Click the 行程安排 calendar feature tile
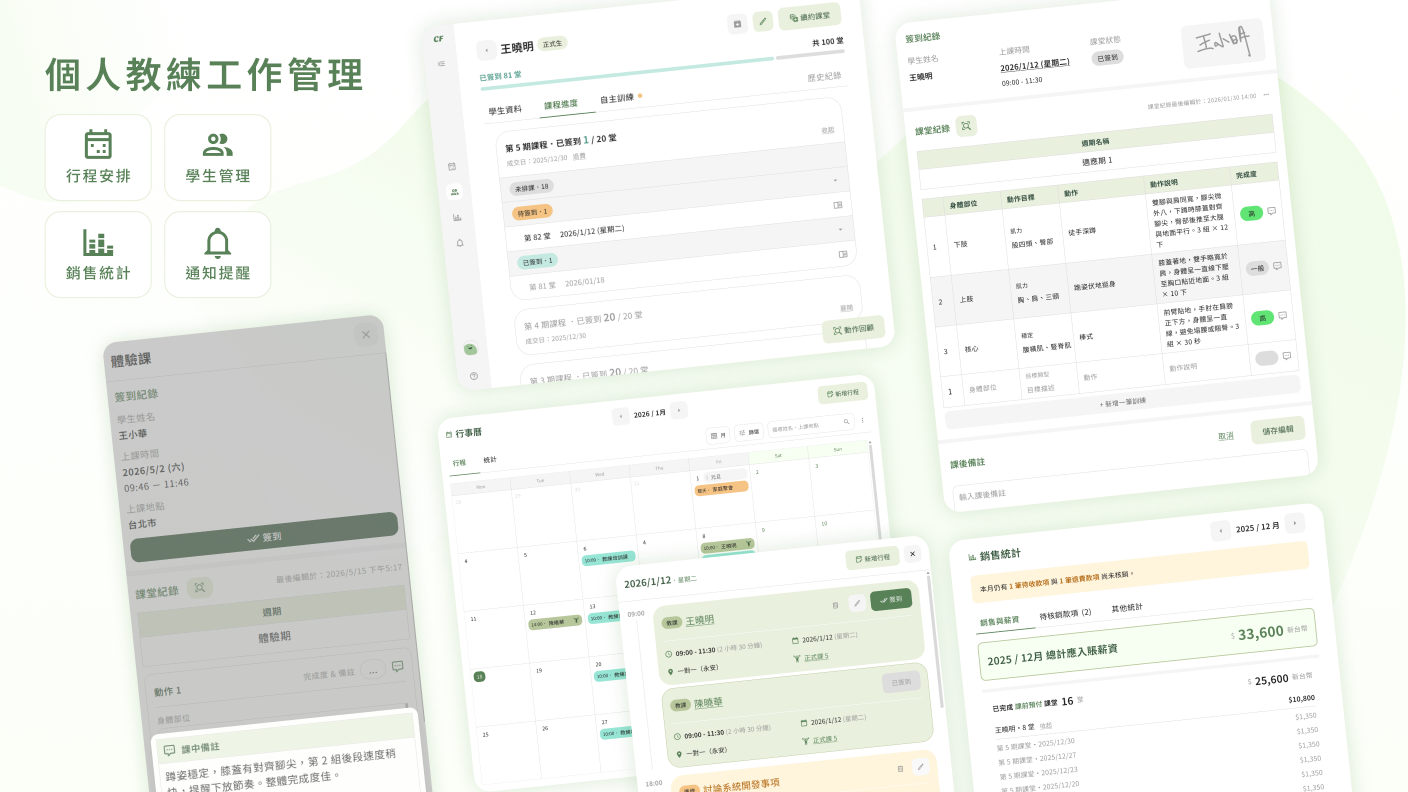 click(x=98, y=157)
